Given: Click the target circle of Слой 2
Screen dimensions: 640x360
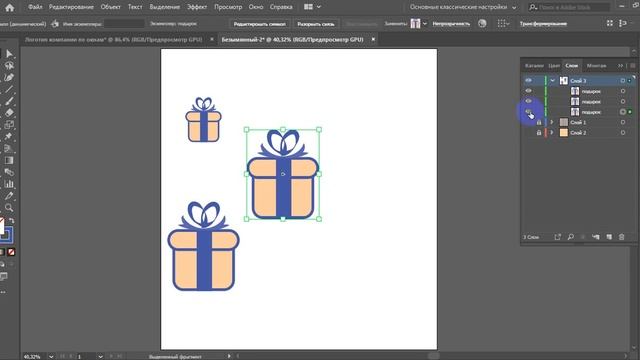Looking at the screenshot, I should coord(623,133).
